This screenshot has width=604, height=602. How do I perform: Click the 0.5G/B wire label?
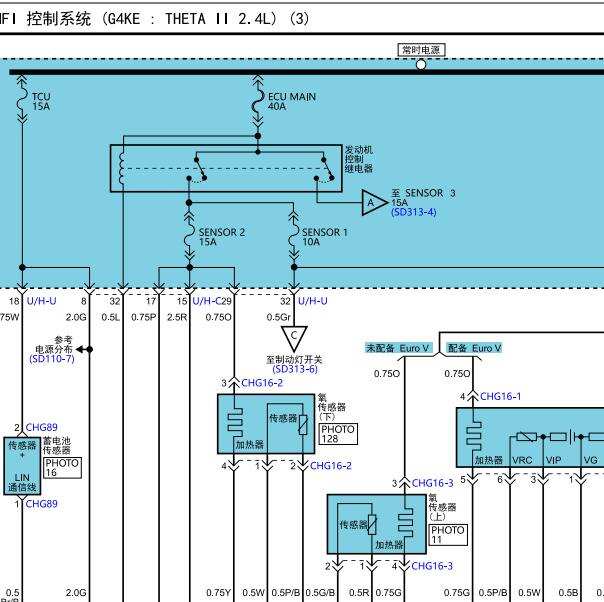320,593
